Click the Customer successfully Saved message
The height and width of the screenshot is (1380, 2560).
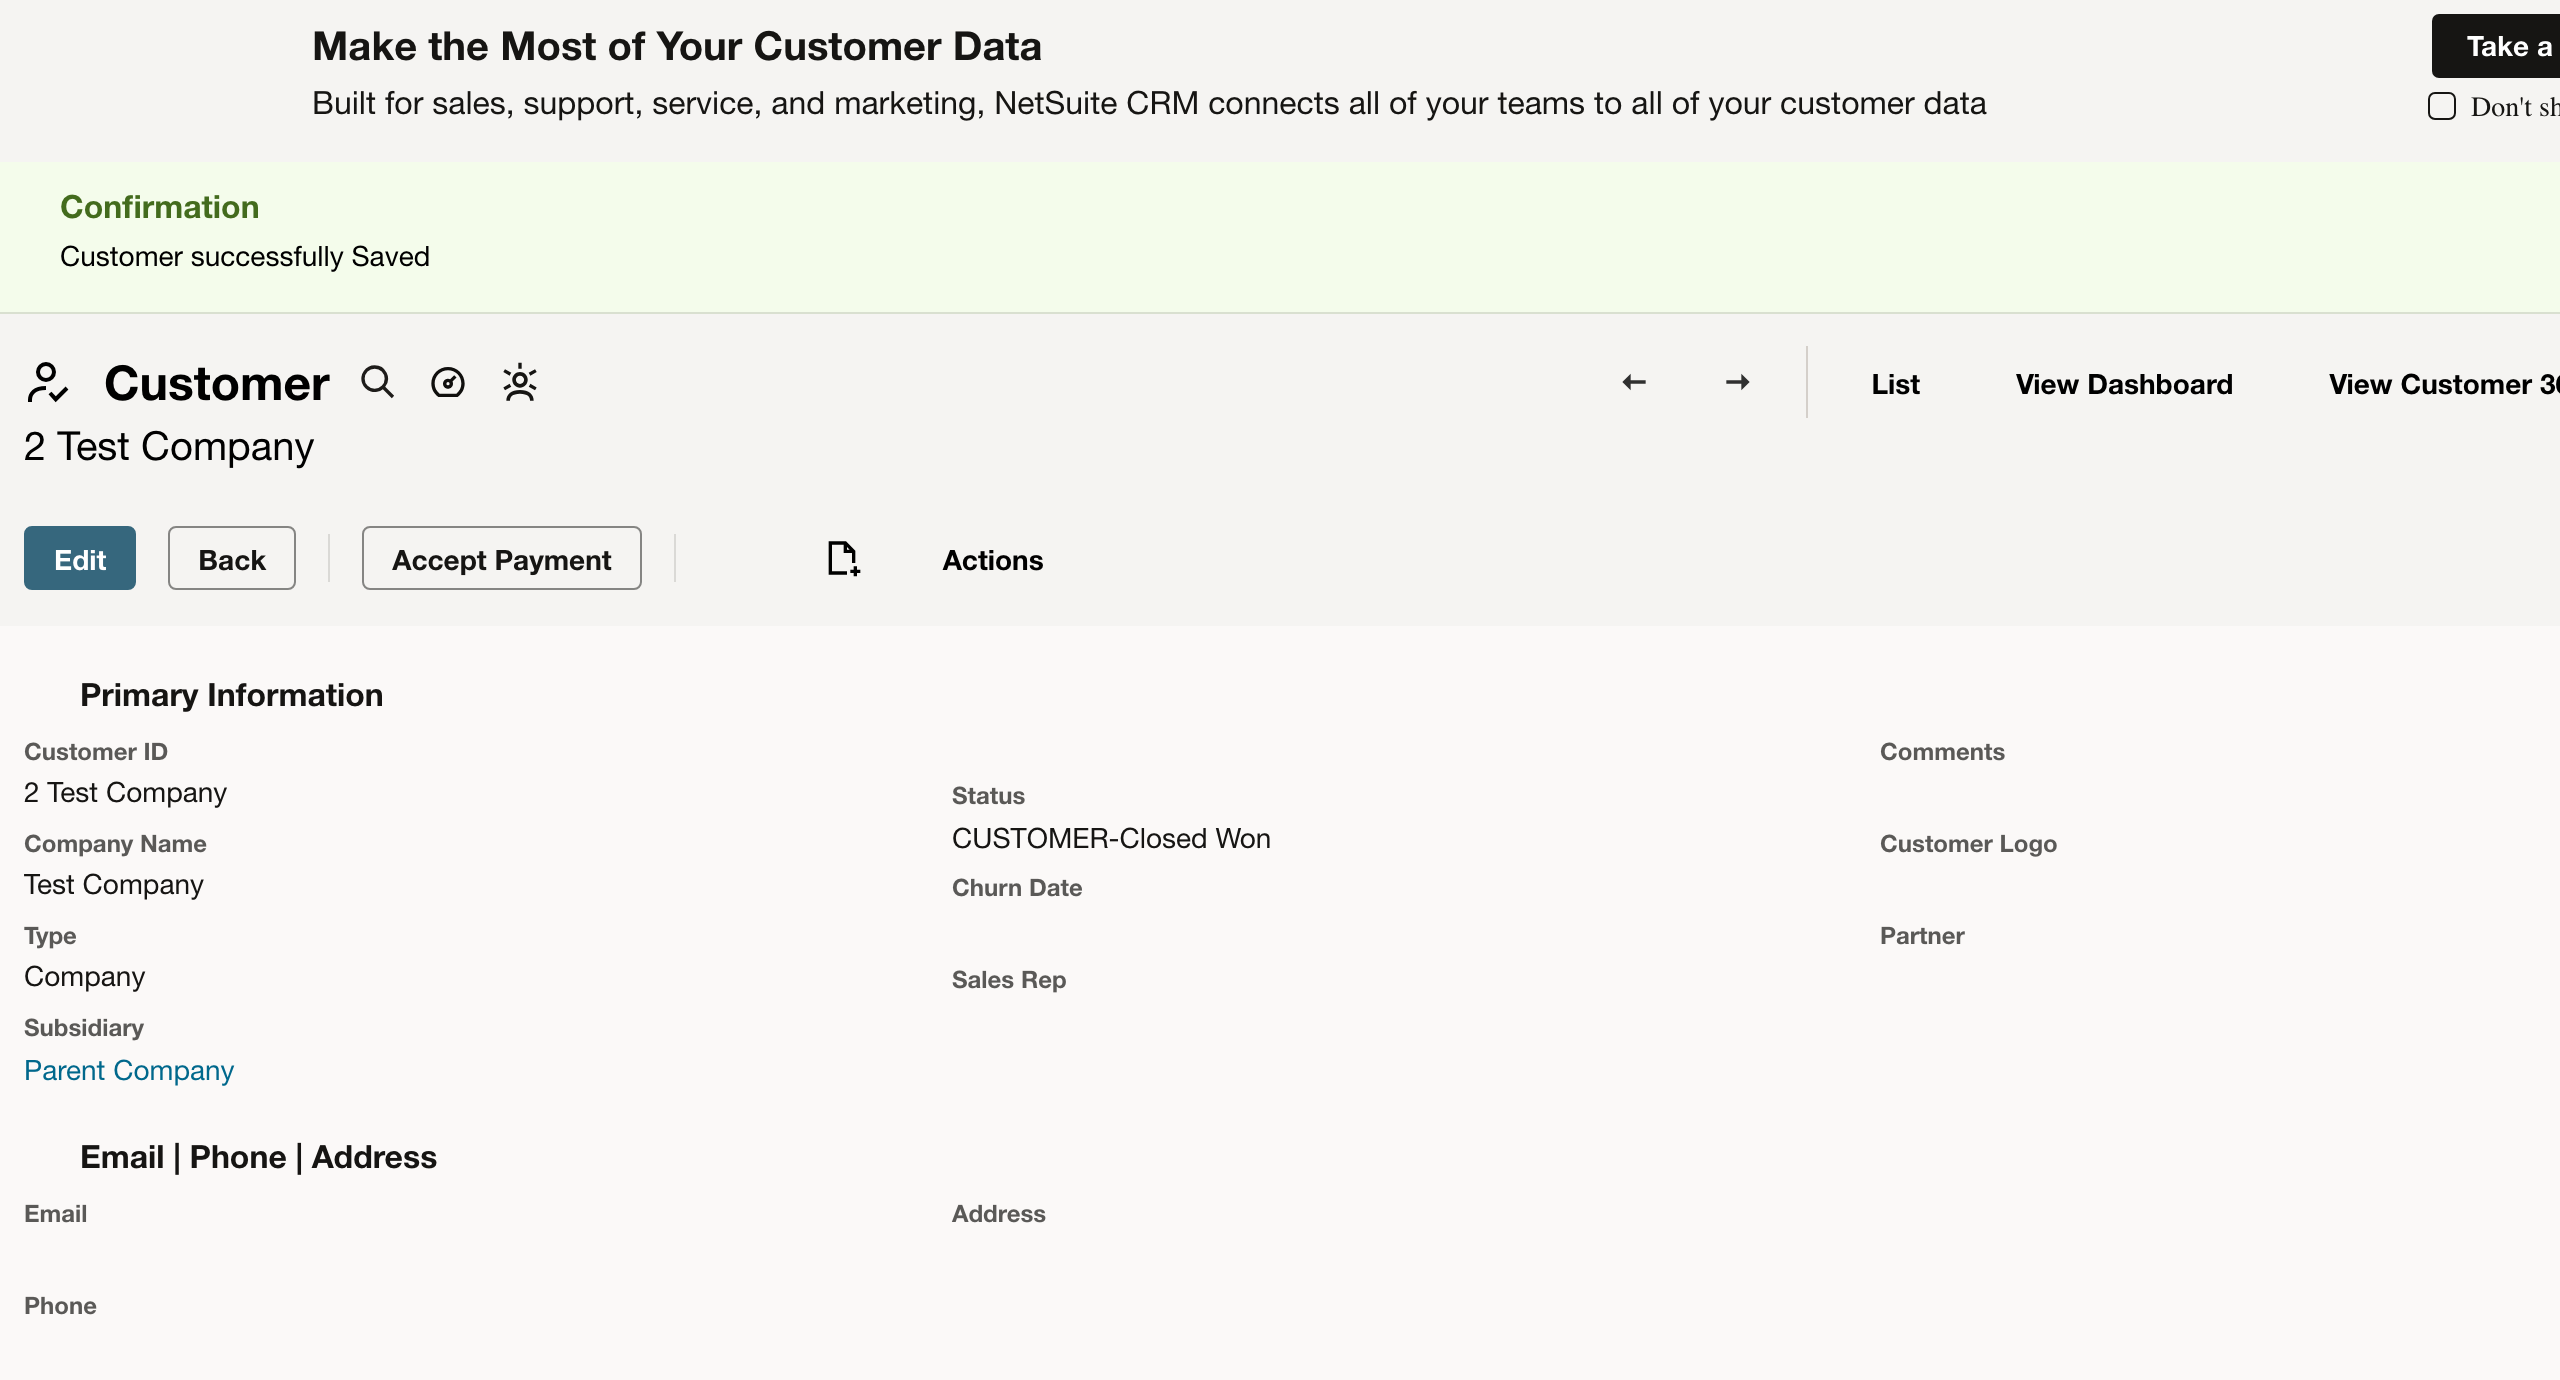(245, 257)
